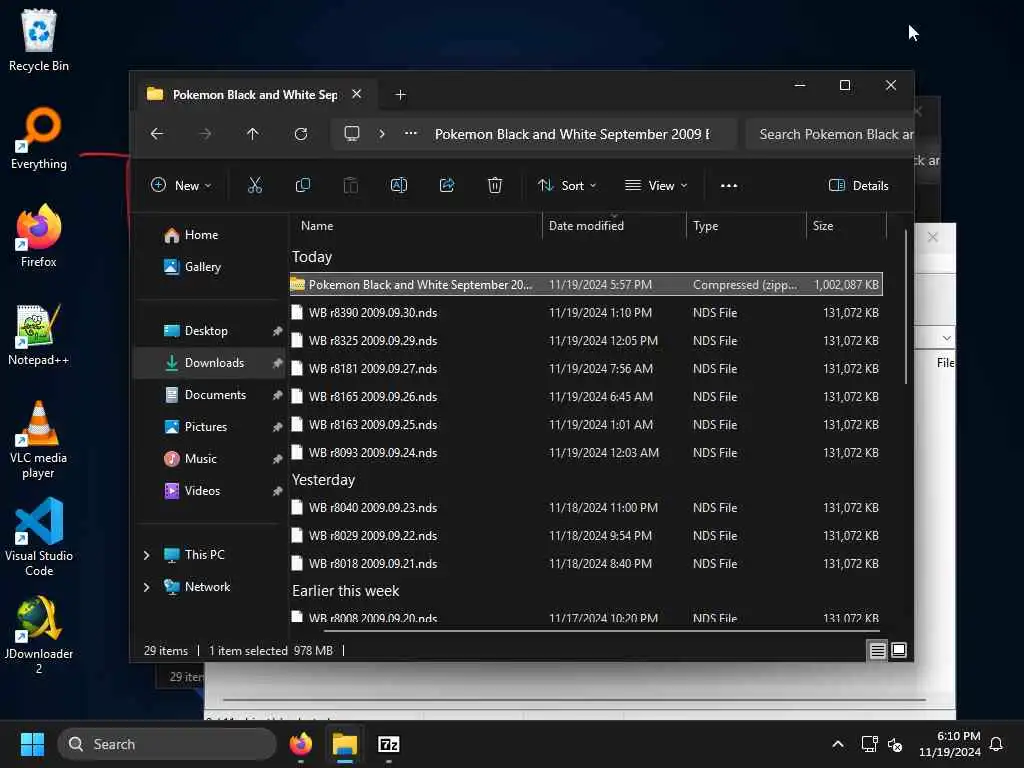Screen dimensions: 1024x768
Task: Toggle the Details pane
Action: pos(858,185)
